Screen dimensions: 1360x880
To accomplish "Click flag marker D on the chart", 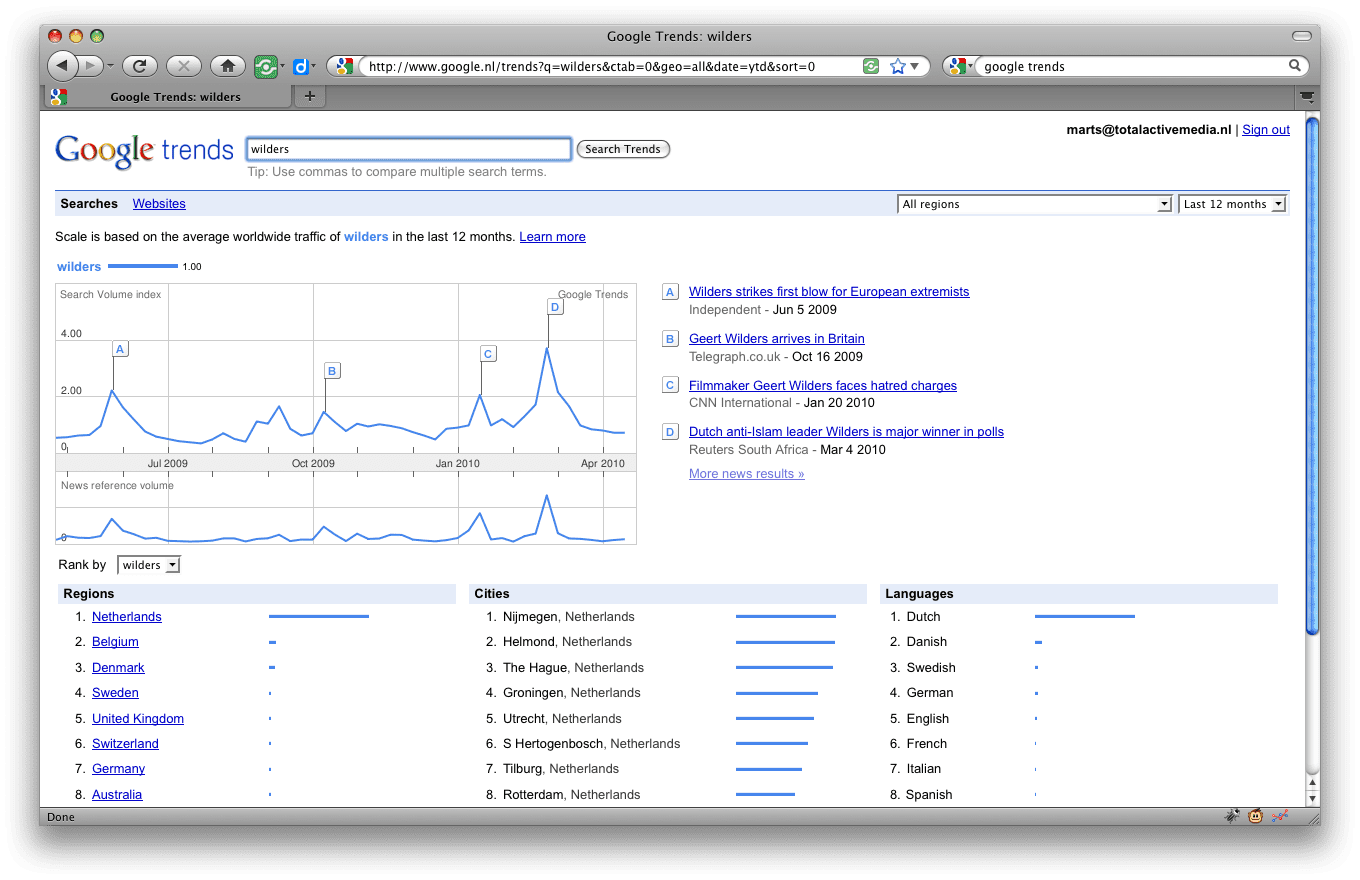I will [x=555, y=307].
